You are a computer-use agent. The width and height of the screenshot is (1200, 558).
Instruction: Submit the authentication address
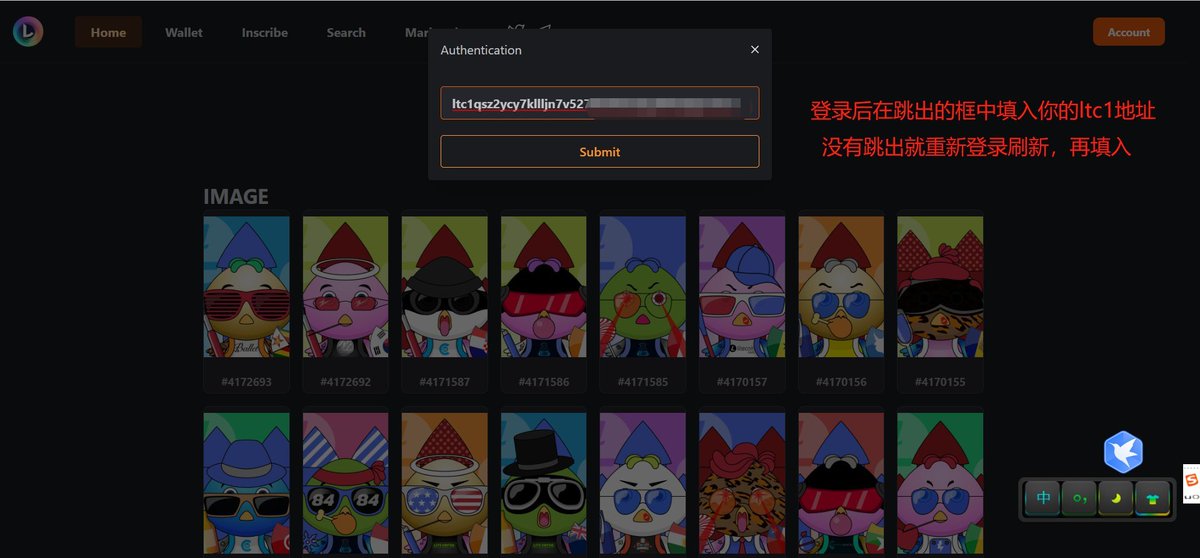[x=600, y=152]
